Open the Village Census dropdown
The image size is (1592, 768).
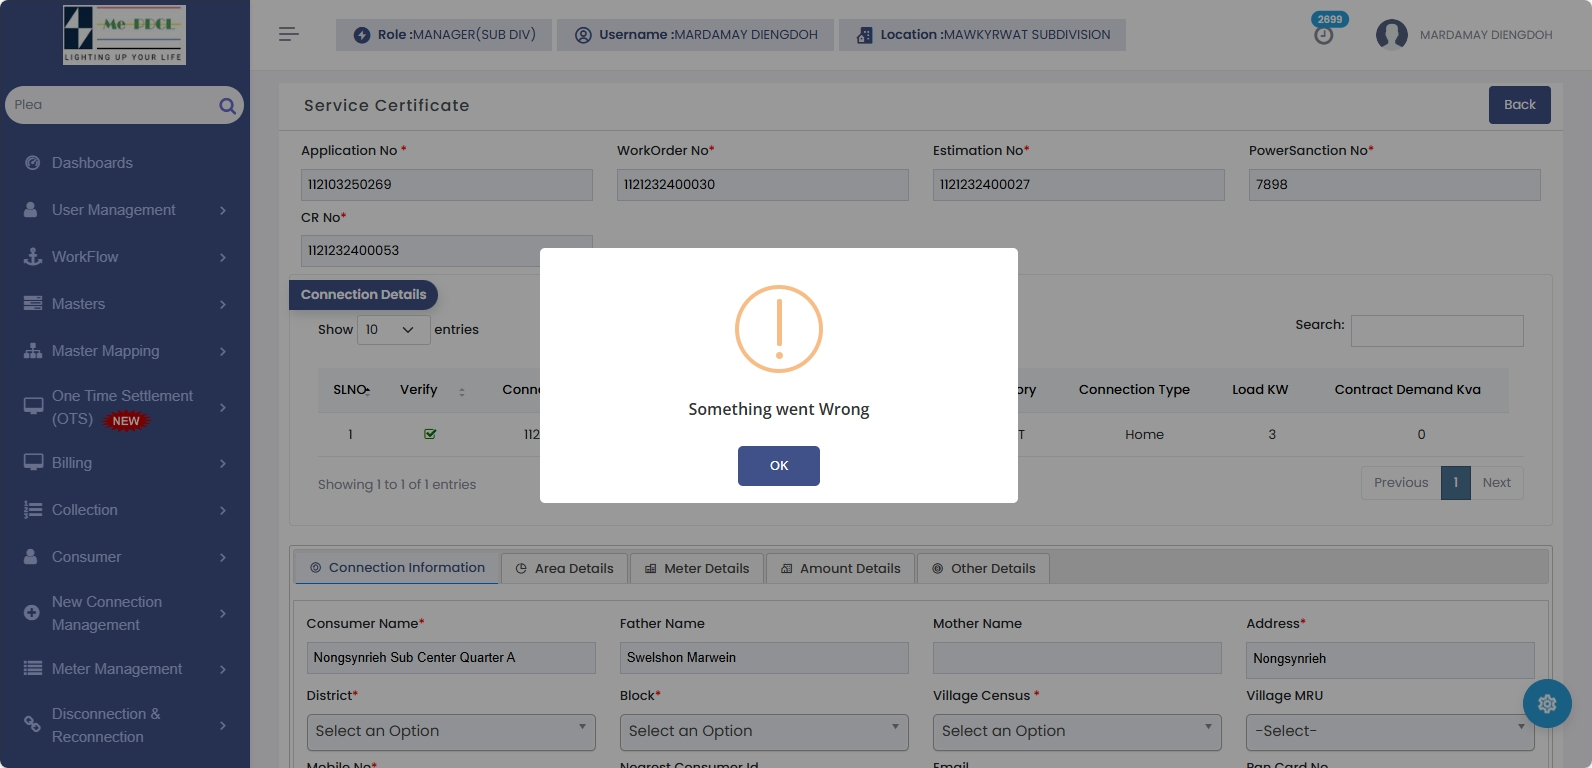[1077, 731]
